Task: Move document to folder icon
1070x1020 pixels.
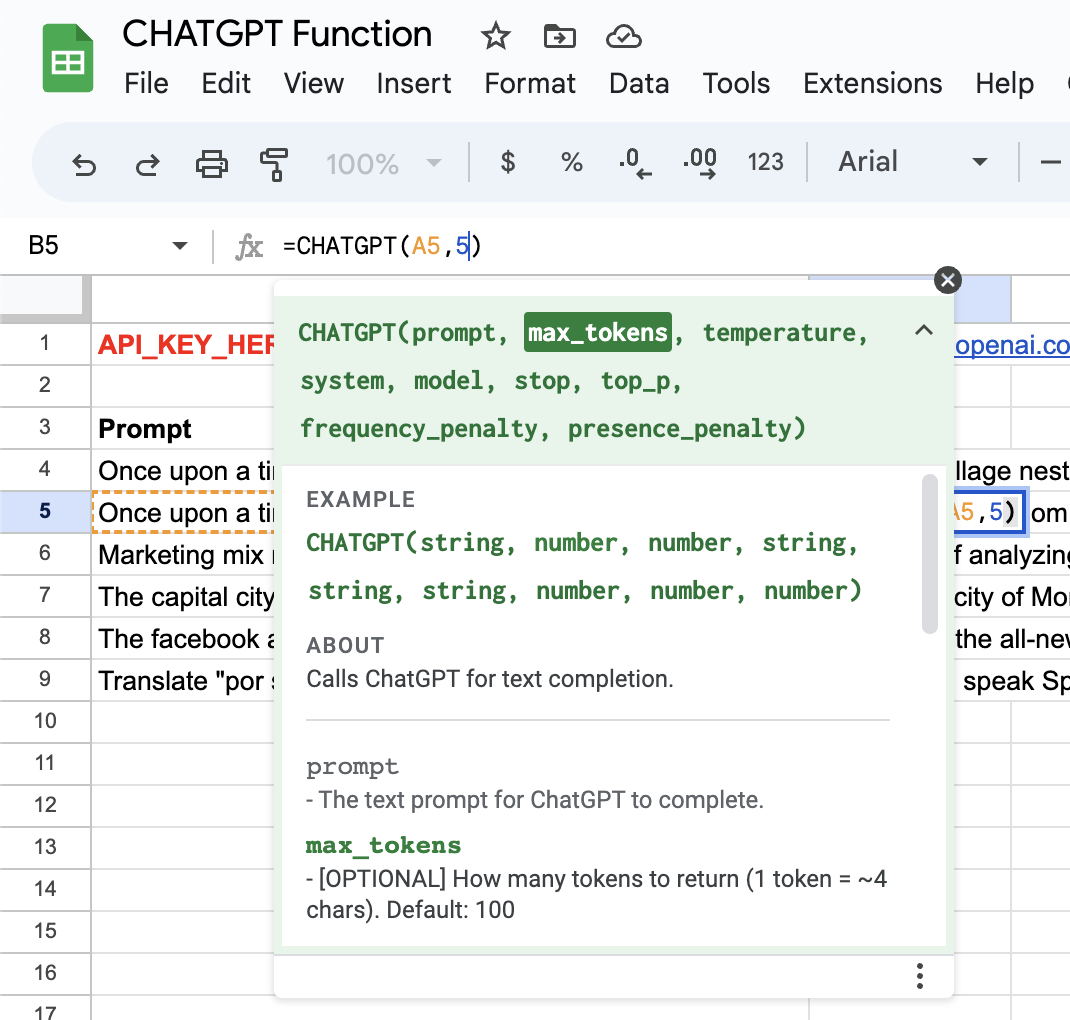Action: [560, 36]
